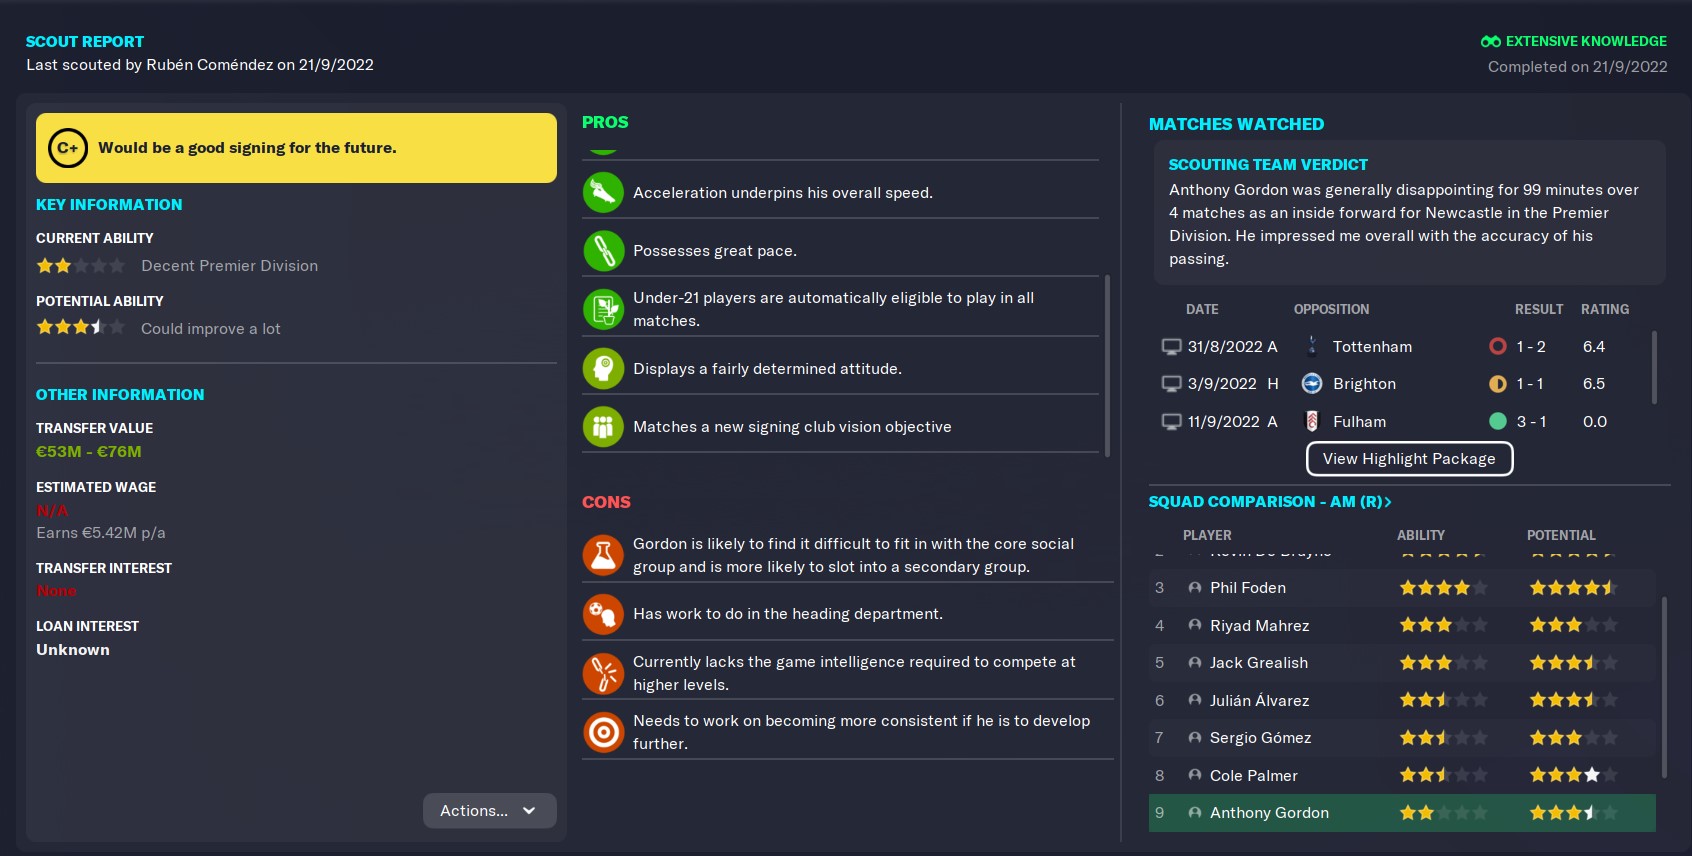Viewport: 1692px width, 856px height.
Task: Click the Fulham opposition name
Action: pyautogui.click(x=1359, y=422)
